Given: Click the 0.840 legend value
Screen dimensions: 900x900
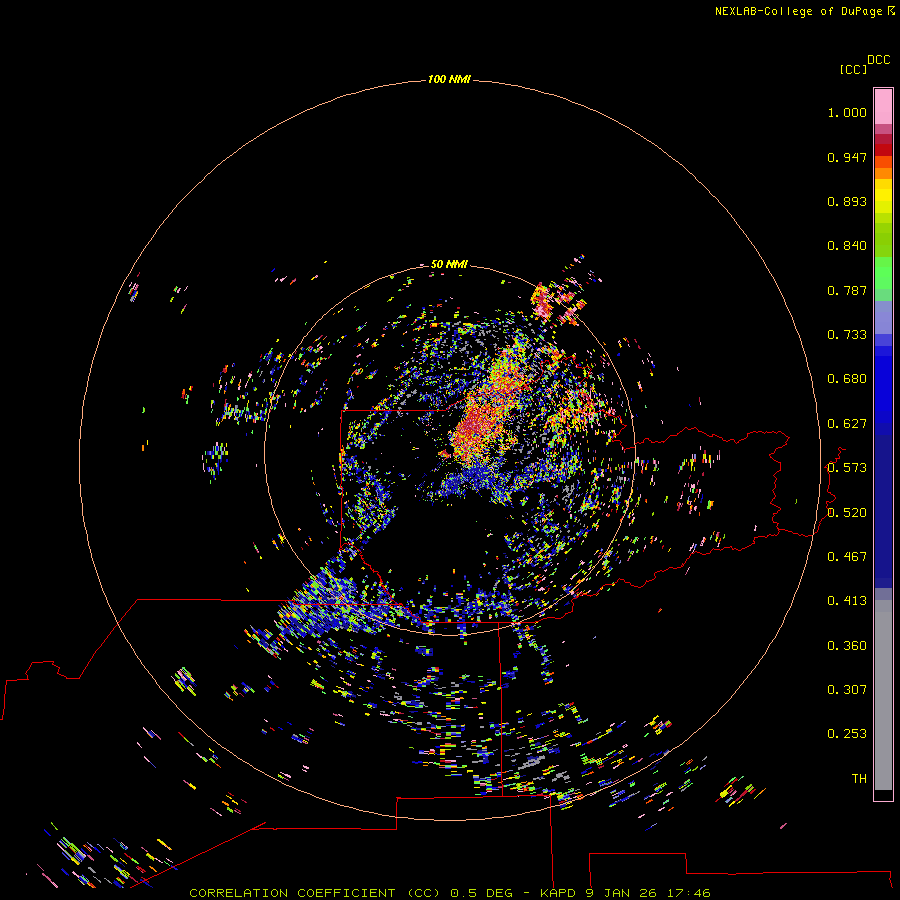Looking at the screenshot, I should coord(847,246).
